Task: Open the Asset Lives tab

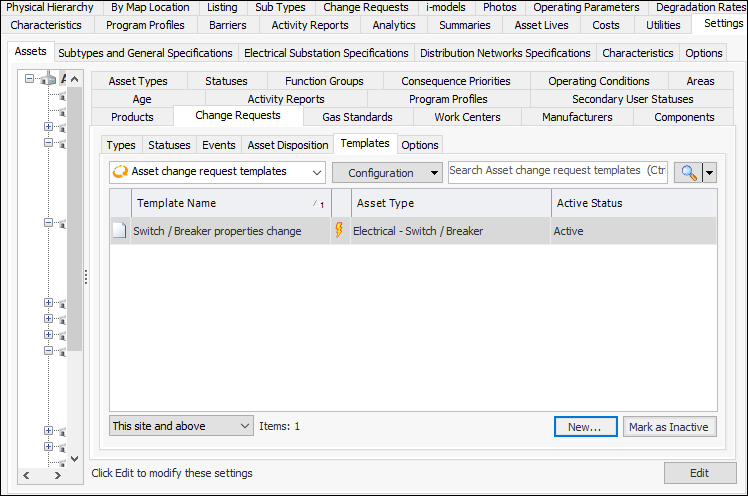Action: (541, 25)
